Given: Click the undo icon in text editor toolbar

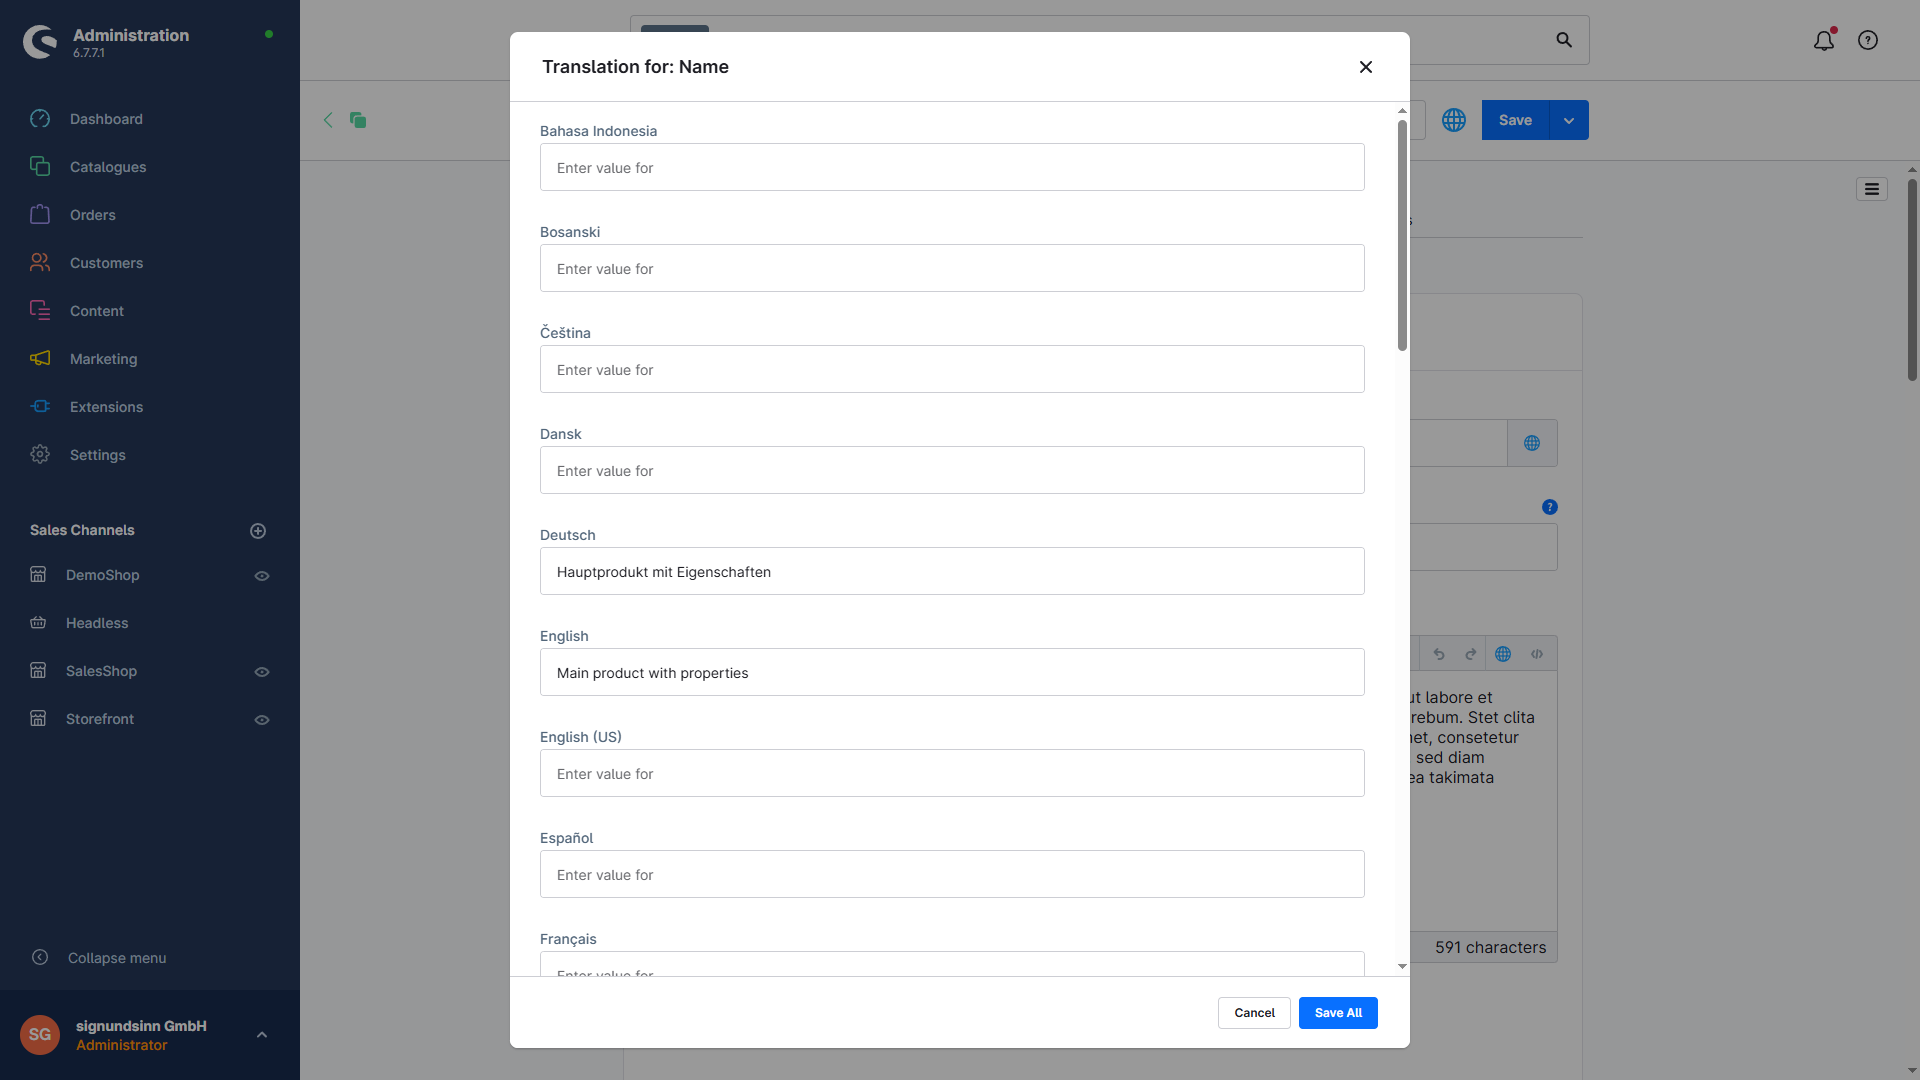Looking at the screenshot, I should click(1439, 655).
